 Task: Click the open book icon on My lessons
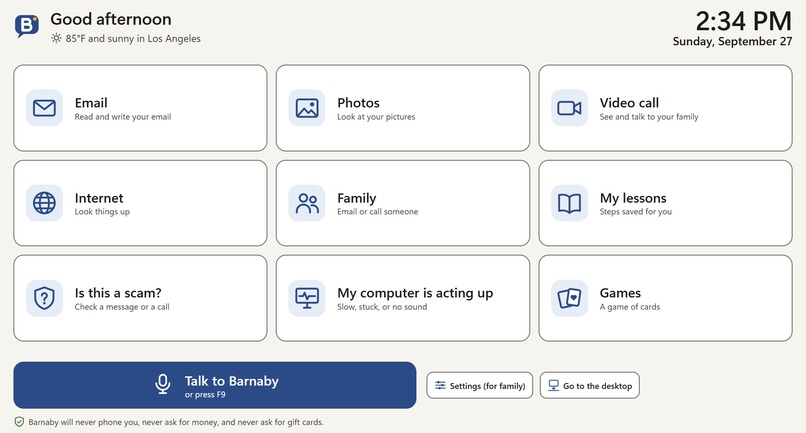(570, 203)
